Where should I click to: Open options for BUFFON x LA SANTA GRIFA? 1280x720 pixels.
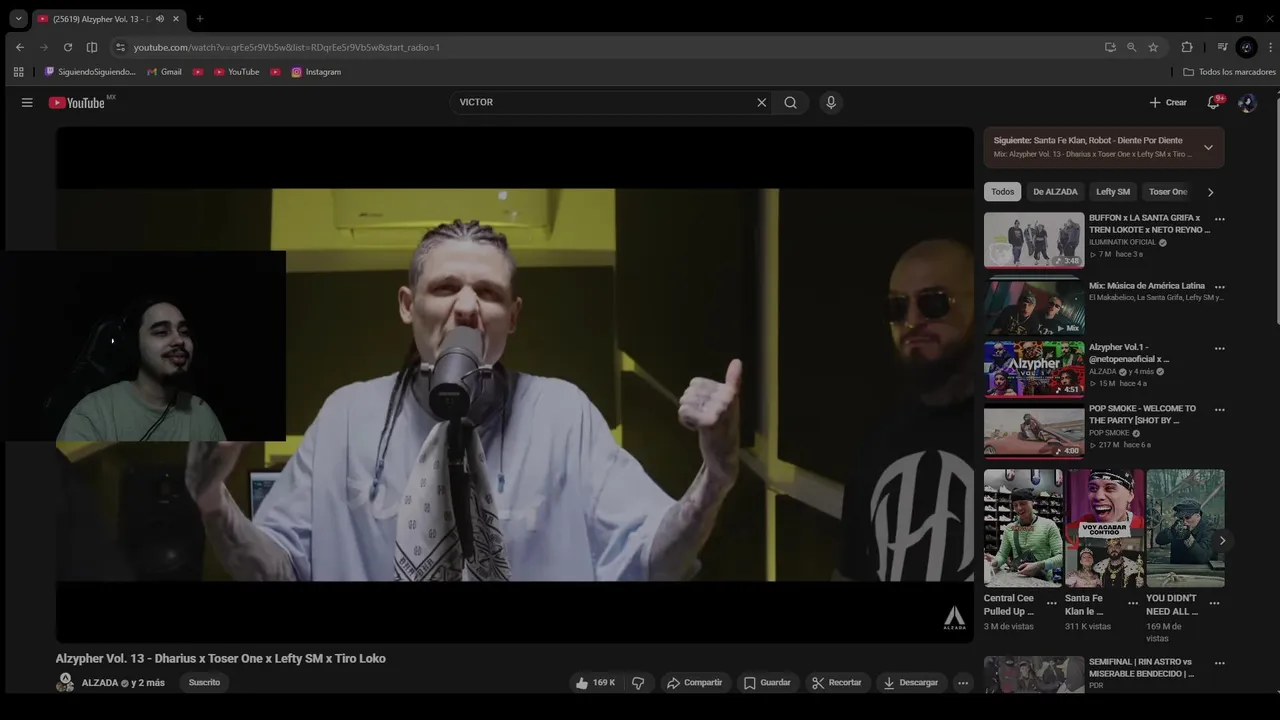tap(1219, 219)
